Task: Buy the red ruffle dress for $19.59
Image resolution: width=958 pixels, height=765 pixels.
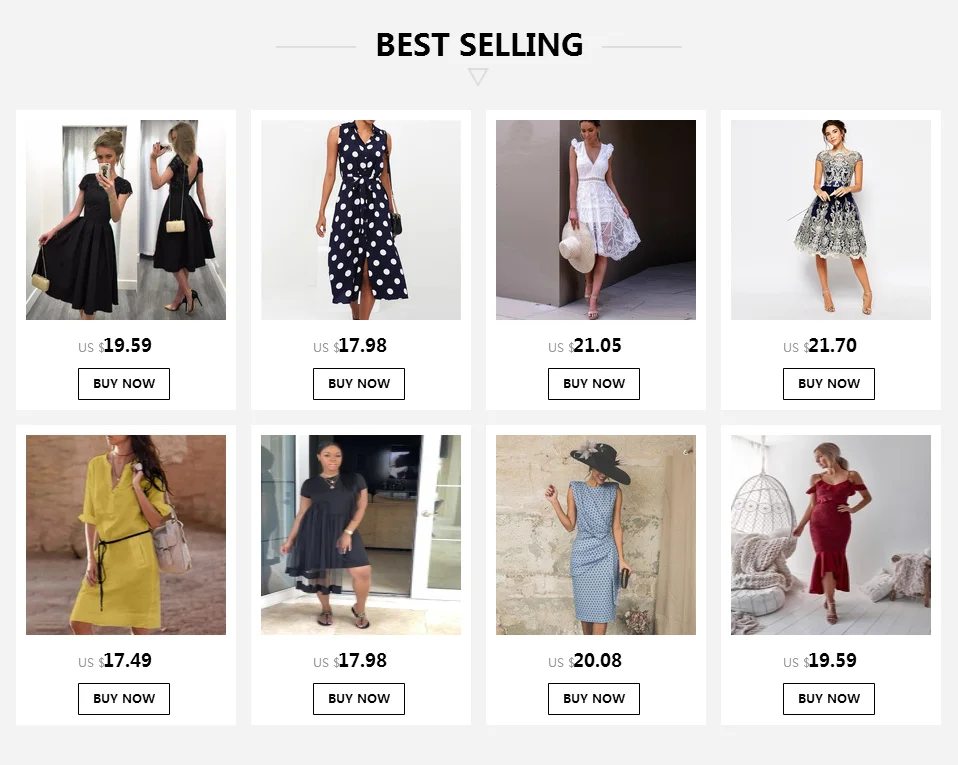Action: tap(829, 699)
